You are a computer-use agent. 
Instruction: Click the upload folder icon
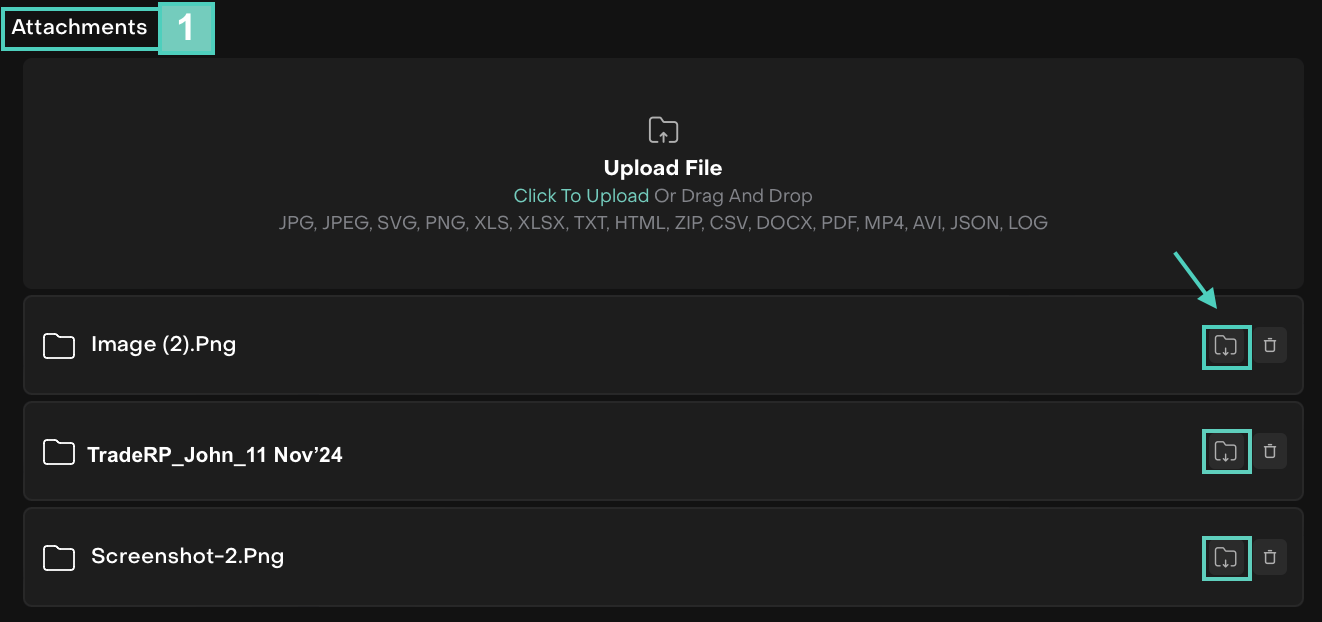tap(663, 130)
